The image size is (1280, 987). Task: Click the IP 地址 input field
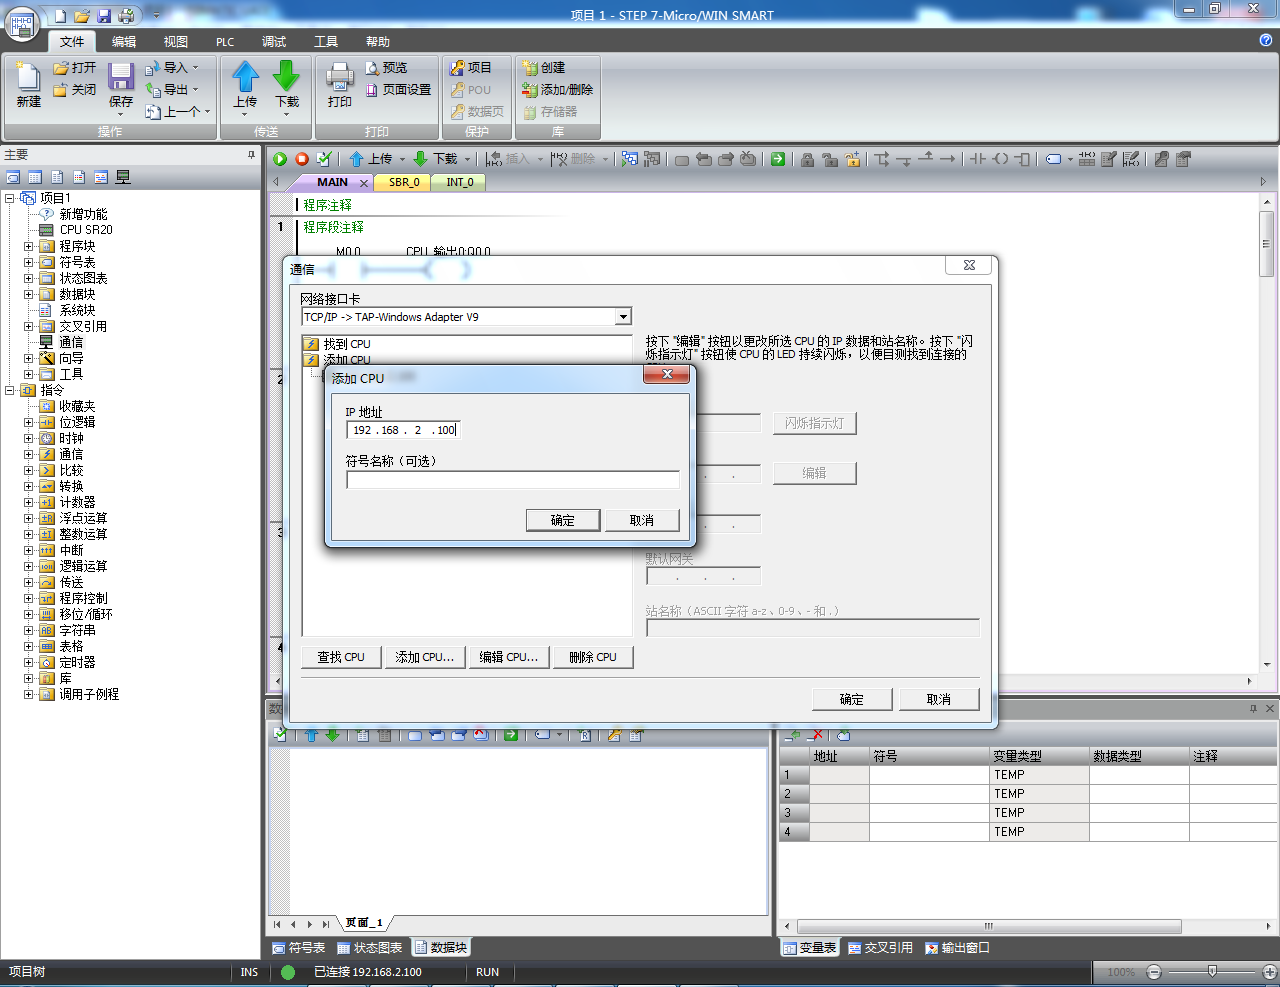(403, 430)
